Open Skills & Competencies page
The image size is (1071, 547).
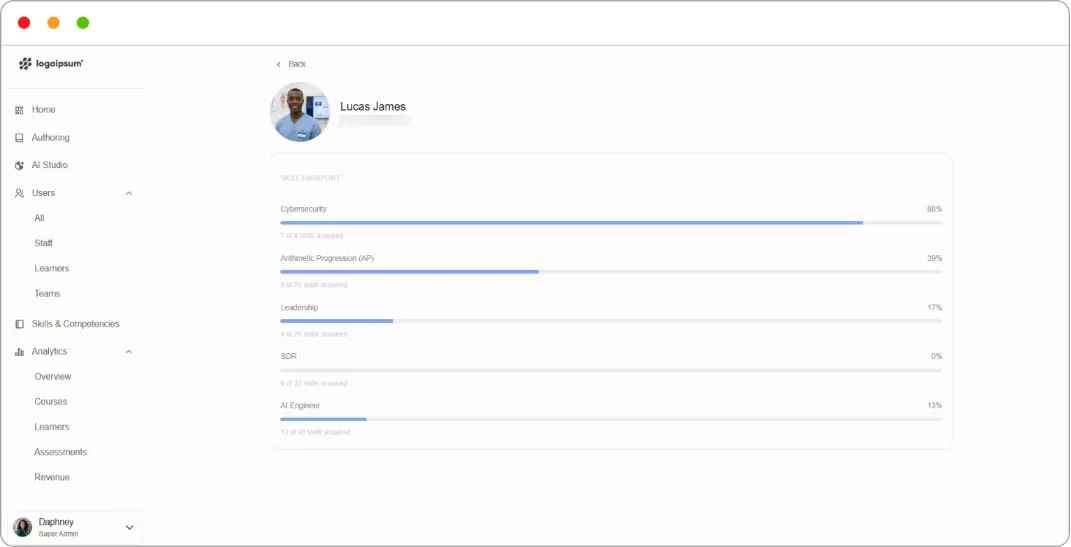76,324
